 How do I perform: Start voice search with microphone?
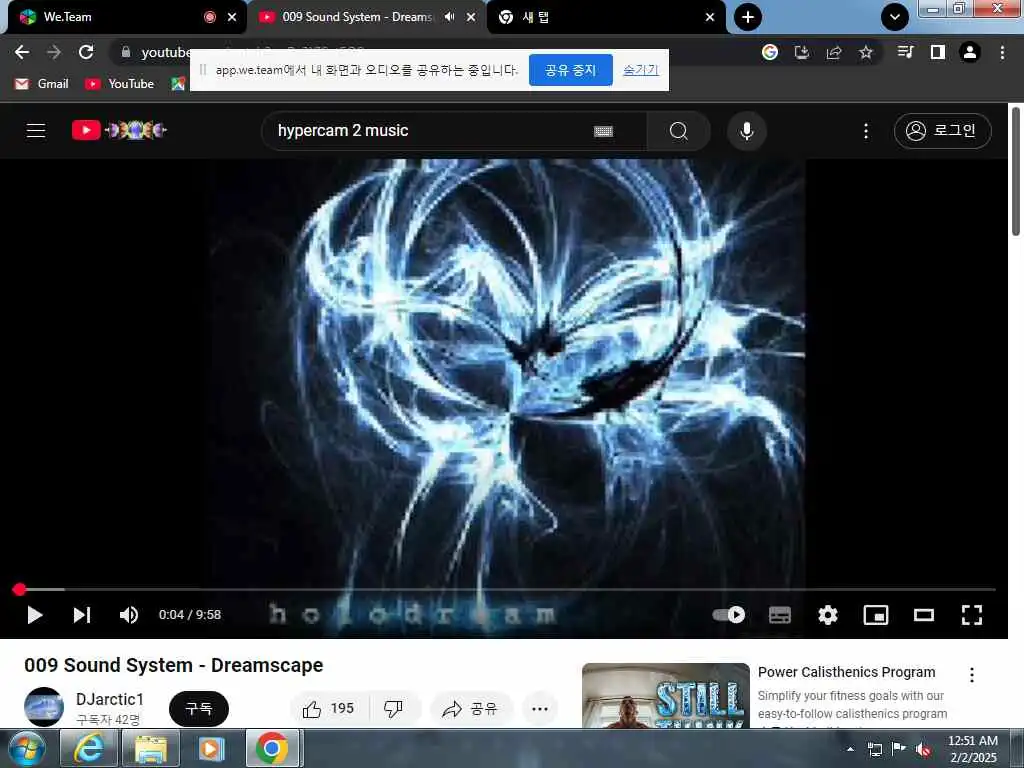(x=746, y=131)
